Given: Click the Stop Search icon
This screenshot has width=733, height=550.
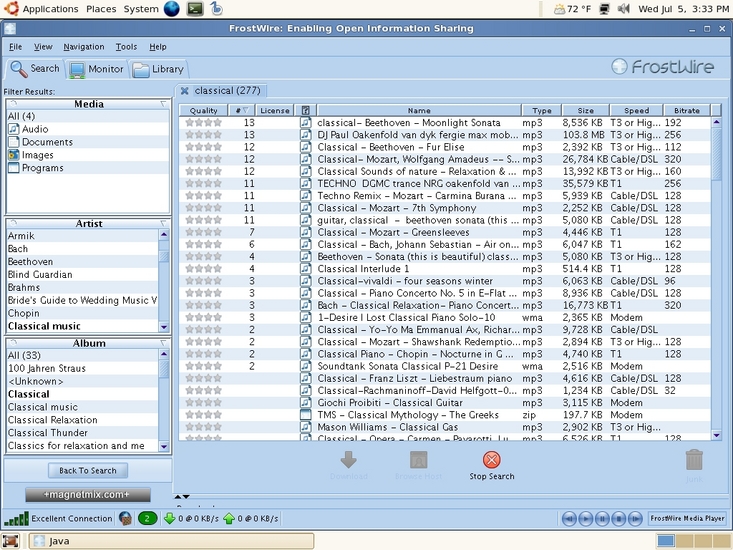Looking at the screenshot, I should click(491, 459).
